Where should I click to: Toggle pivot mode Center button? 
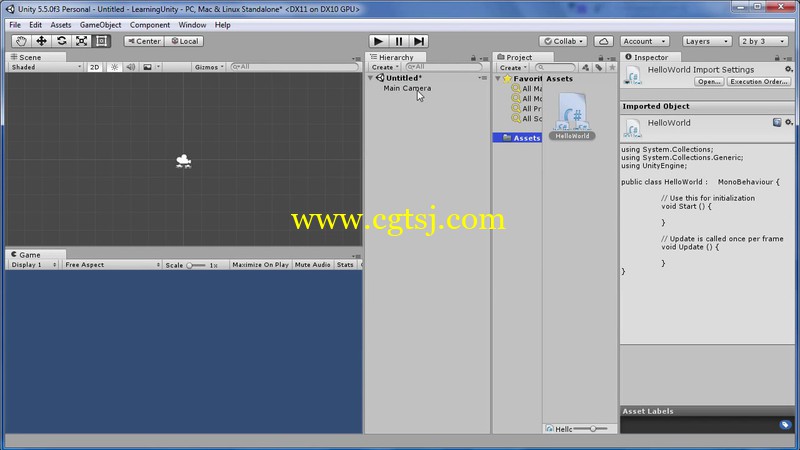(144, 41)
